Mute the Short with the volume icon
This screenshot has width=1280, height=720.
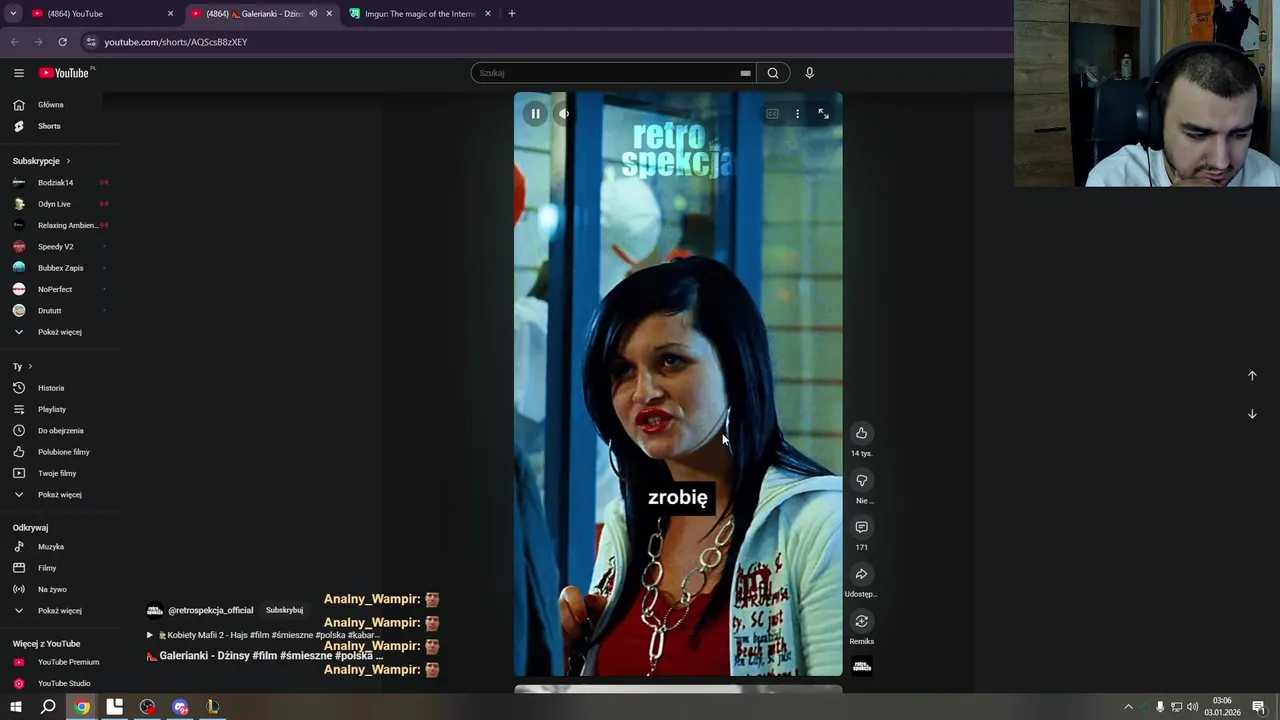point(564,114)
